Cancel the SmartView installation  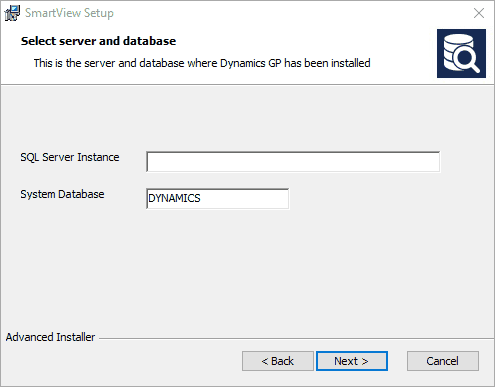pos(443,361)
